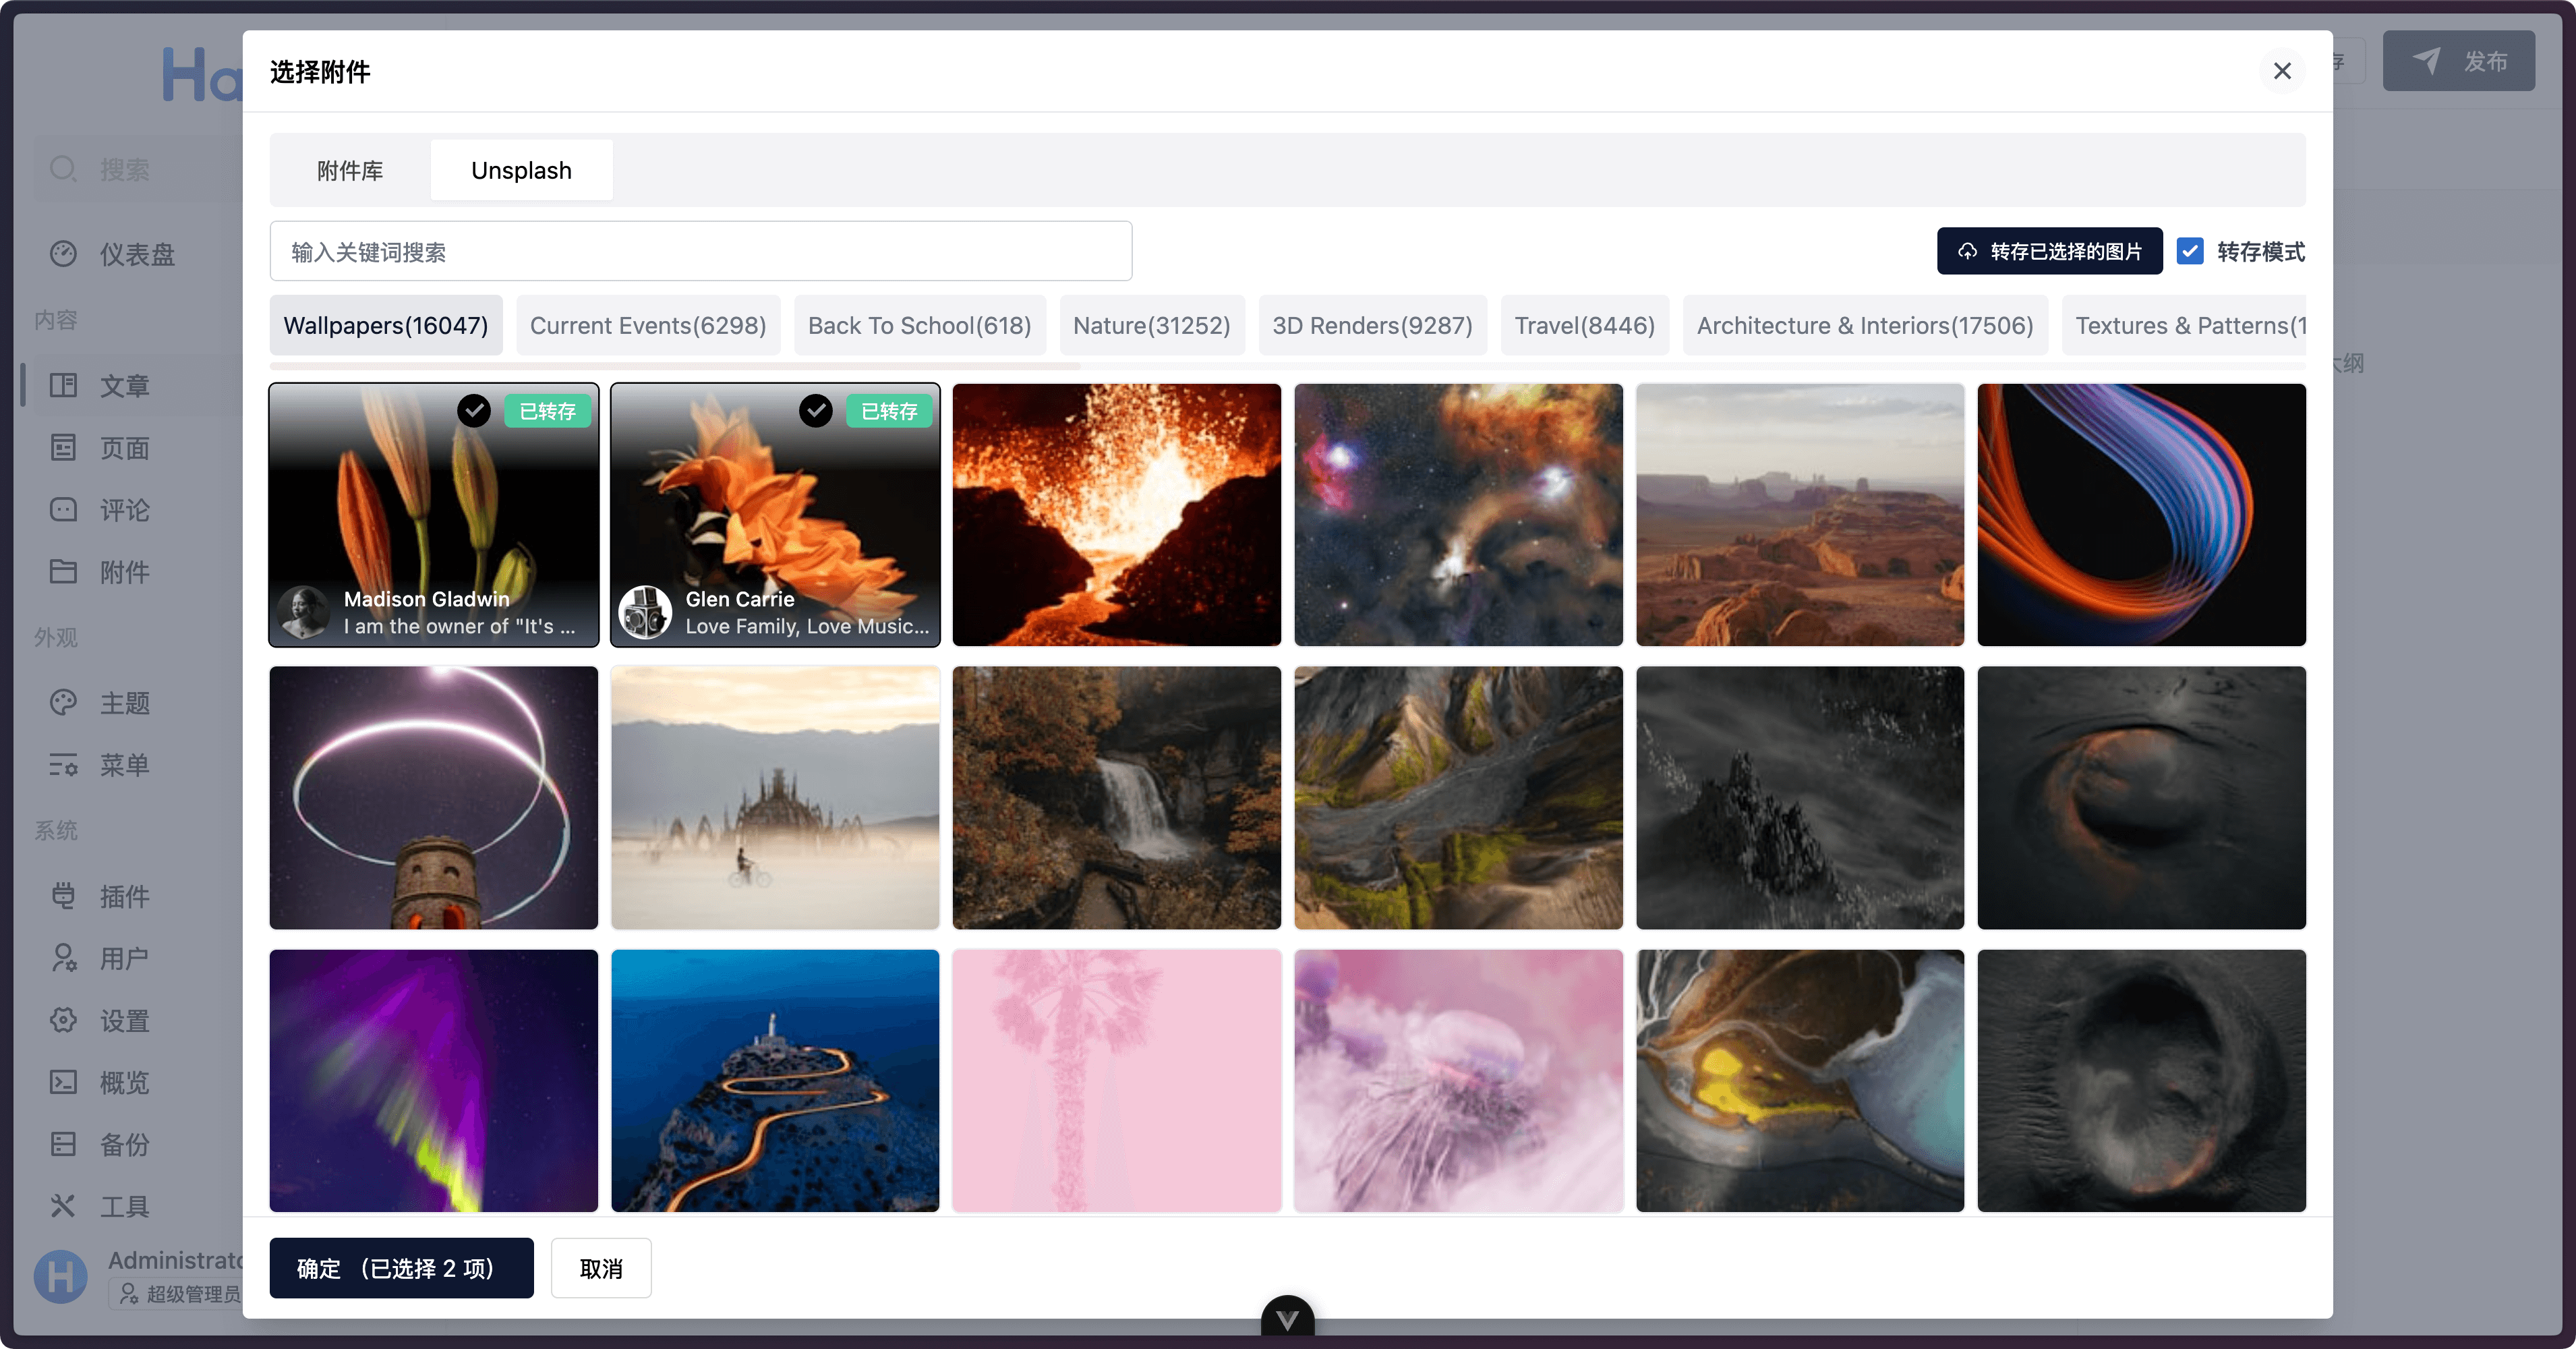Switch to the 附件库 tab
2576x1349 pixels.
point(350,171)
